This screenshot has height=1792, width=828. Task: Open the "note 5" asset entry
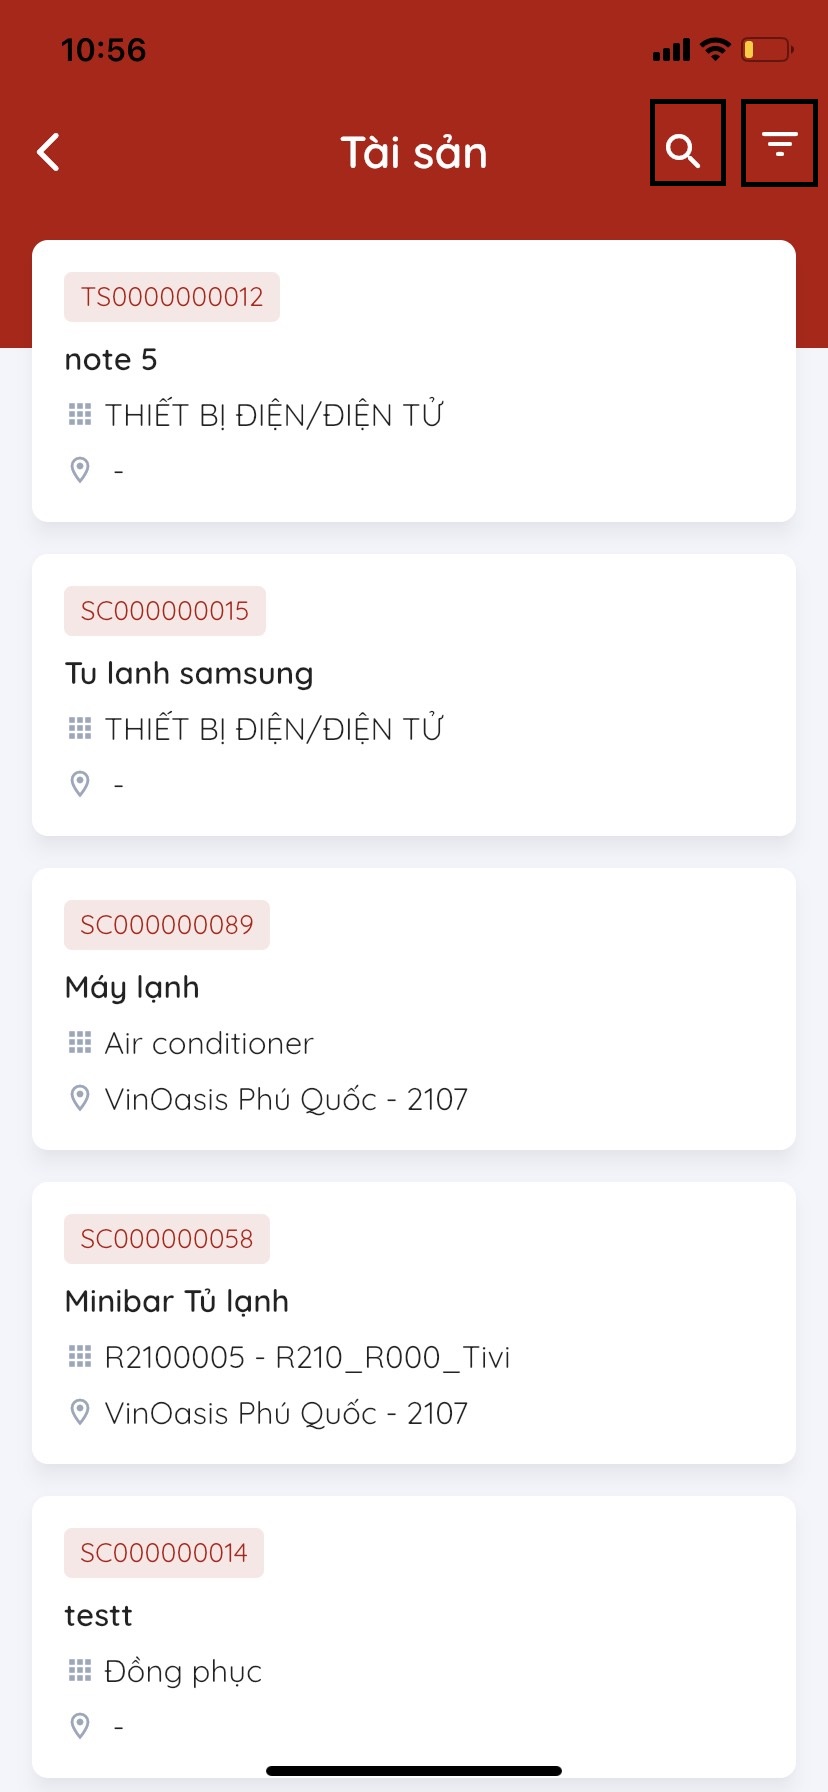click(x=111, y=360)
